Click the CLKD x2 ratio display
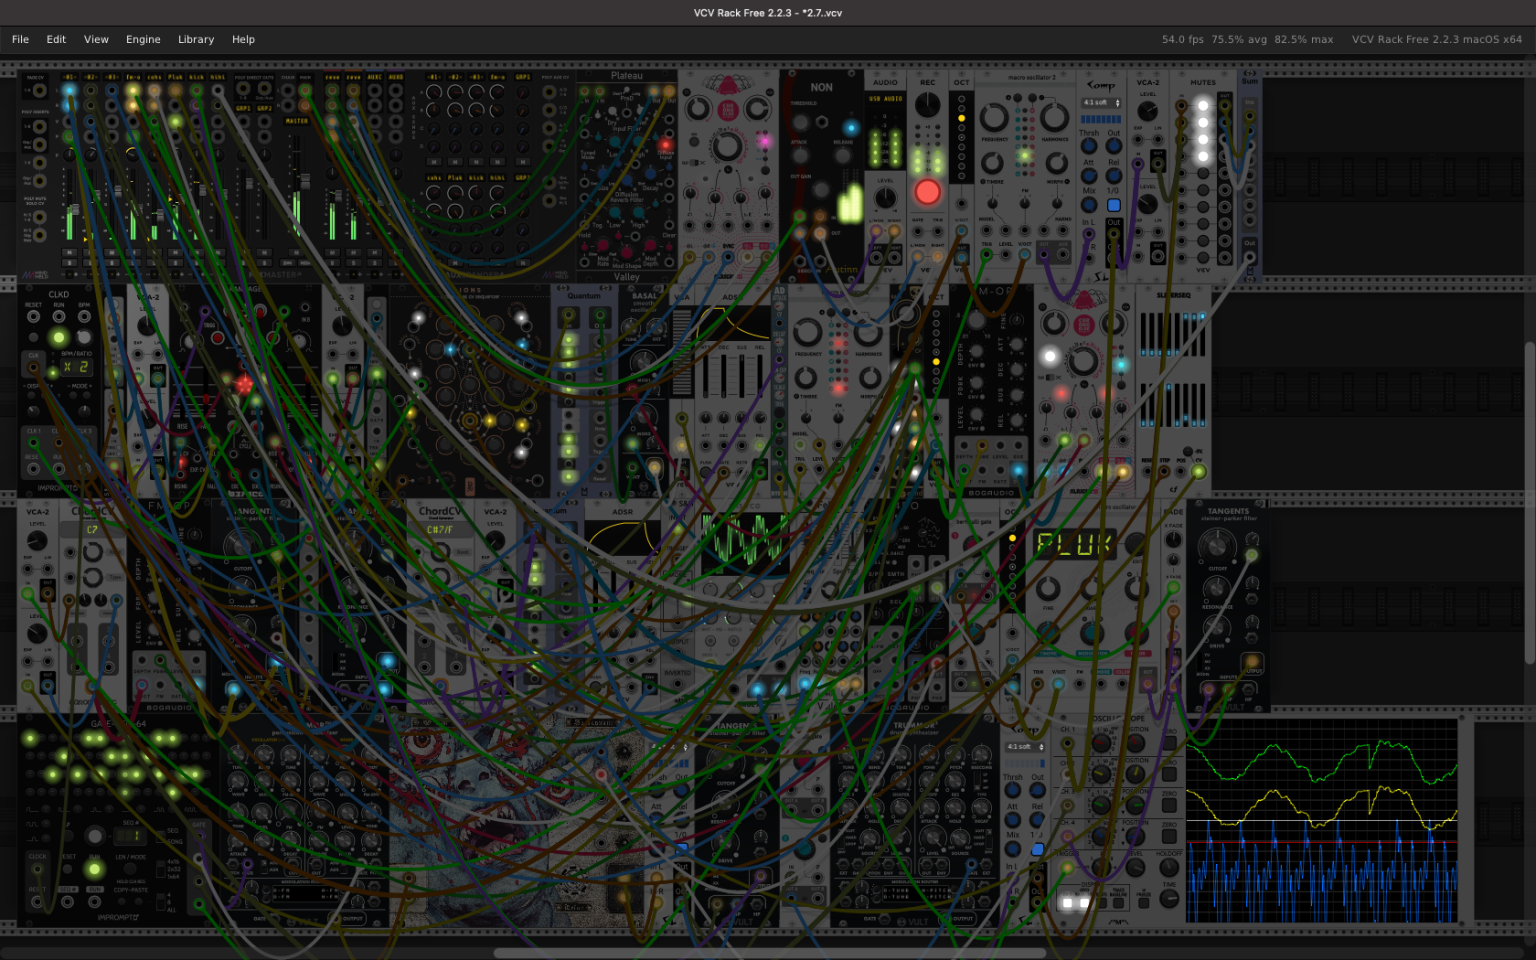The height and width of the screenshot is (960, 1536). pos(75,367)
